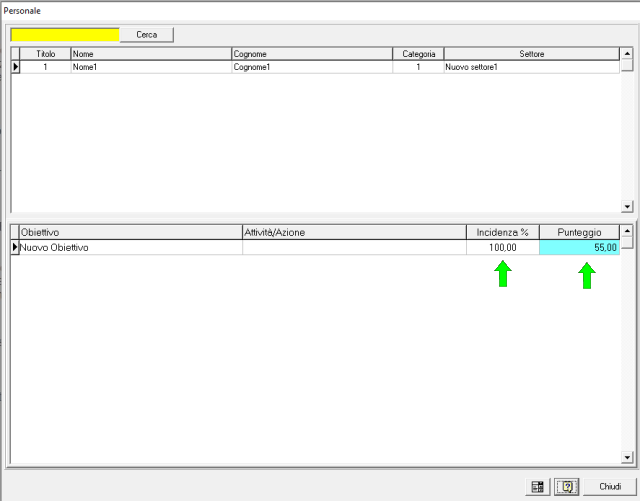Open the help question mark button
Image resolution: width=640 pixels, height=501 pixels.
[566, 486]
